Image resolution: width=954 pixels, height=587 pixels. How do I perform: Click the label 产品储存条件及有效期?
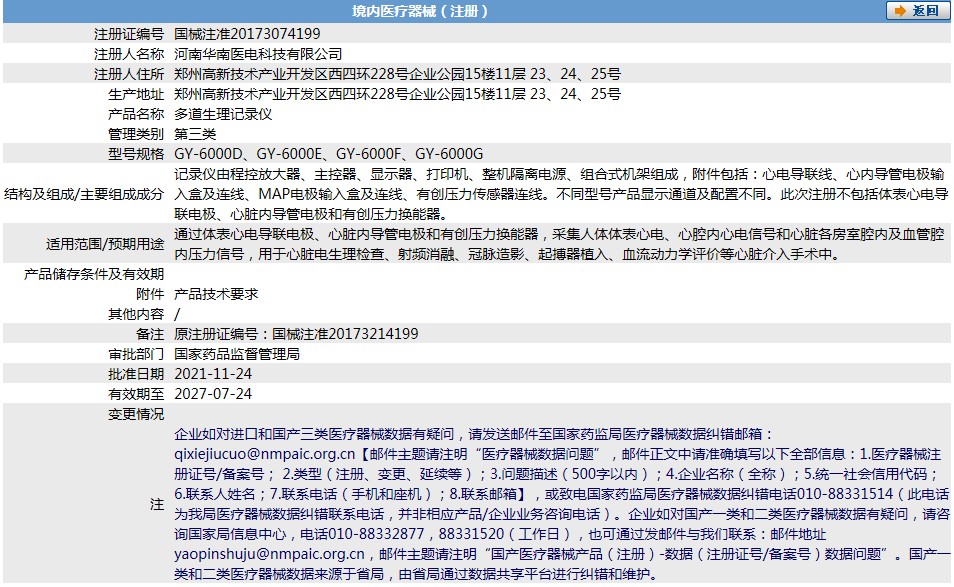(94, 274)
